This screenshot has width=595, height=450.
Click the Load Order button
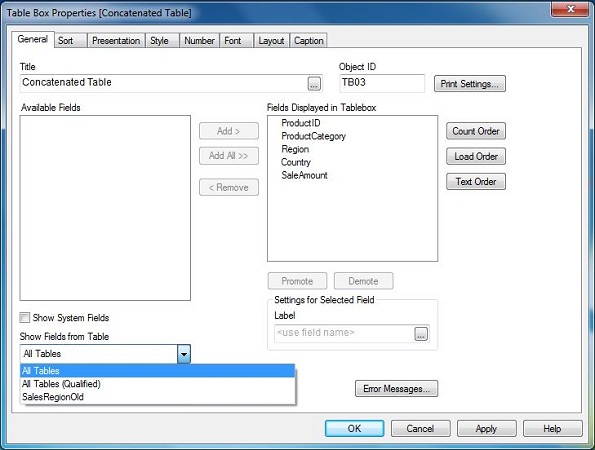point(476,156)
